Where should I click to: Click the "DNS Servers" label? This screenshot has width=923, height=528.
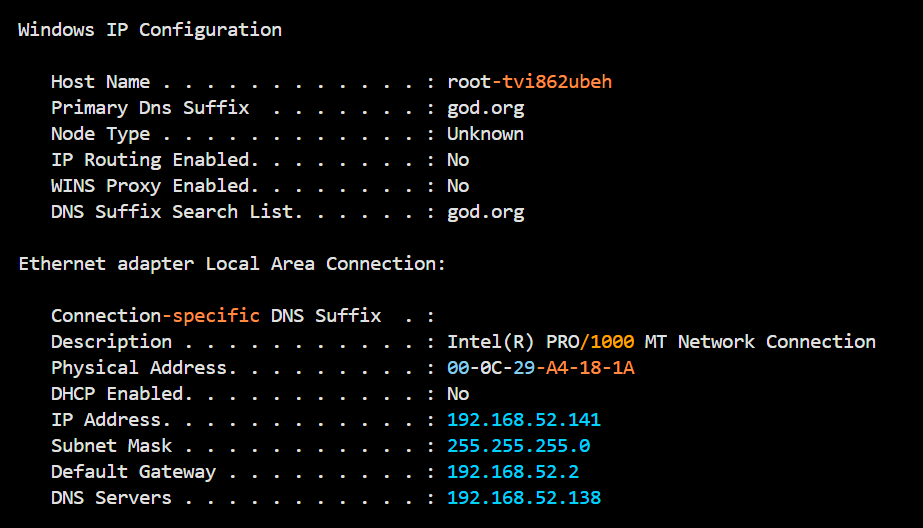point(111,498)
